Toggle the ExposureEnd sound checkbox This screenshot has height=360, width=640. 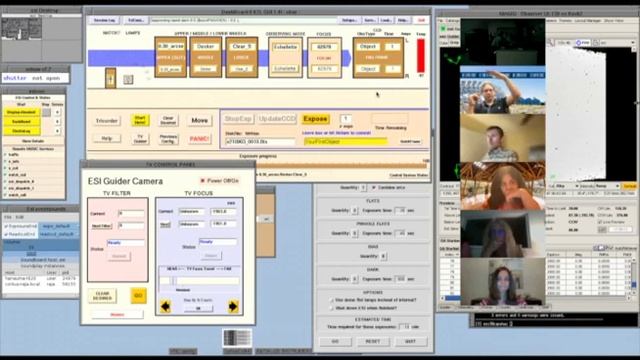pyautogui.click(x=6, y=226)
